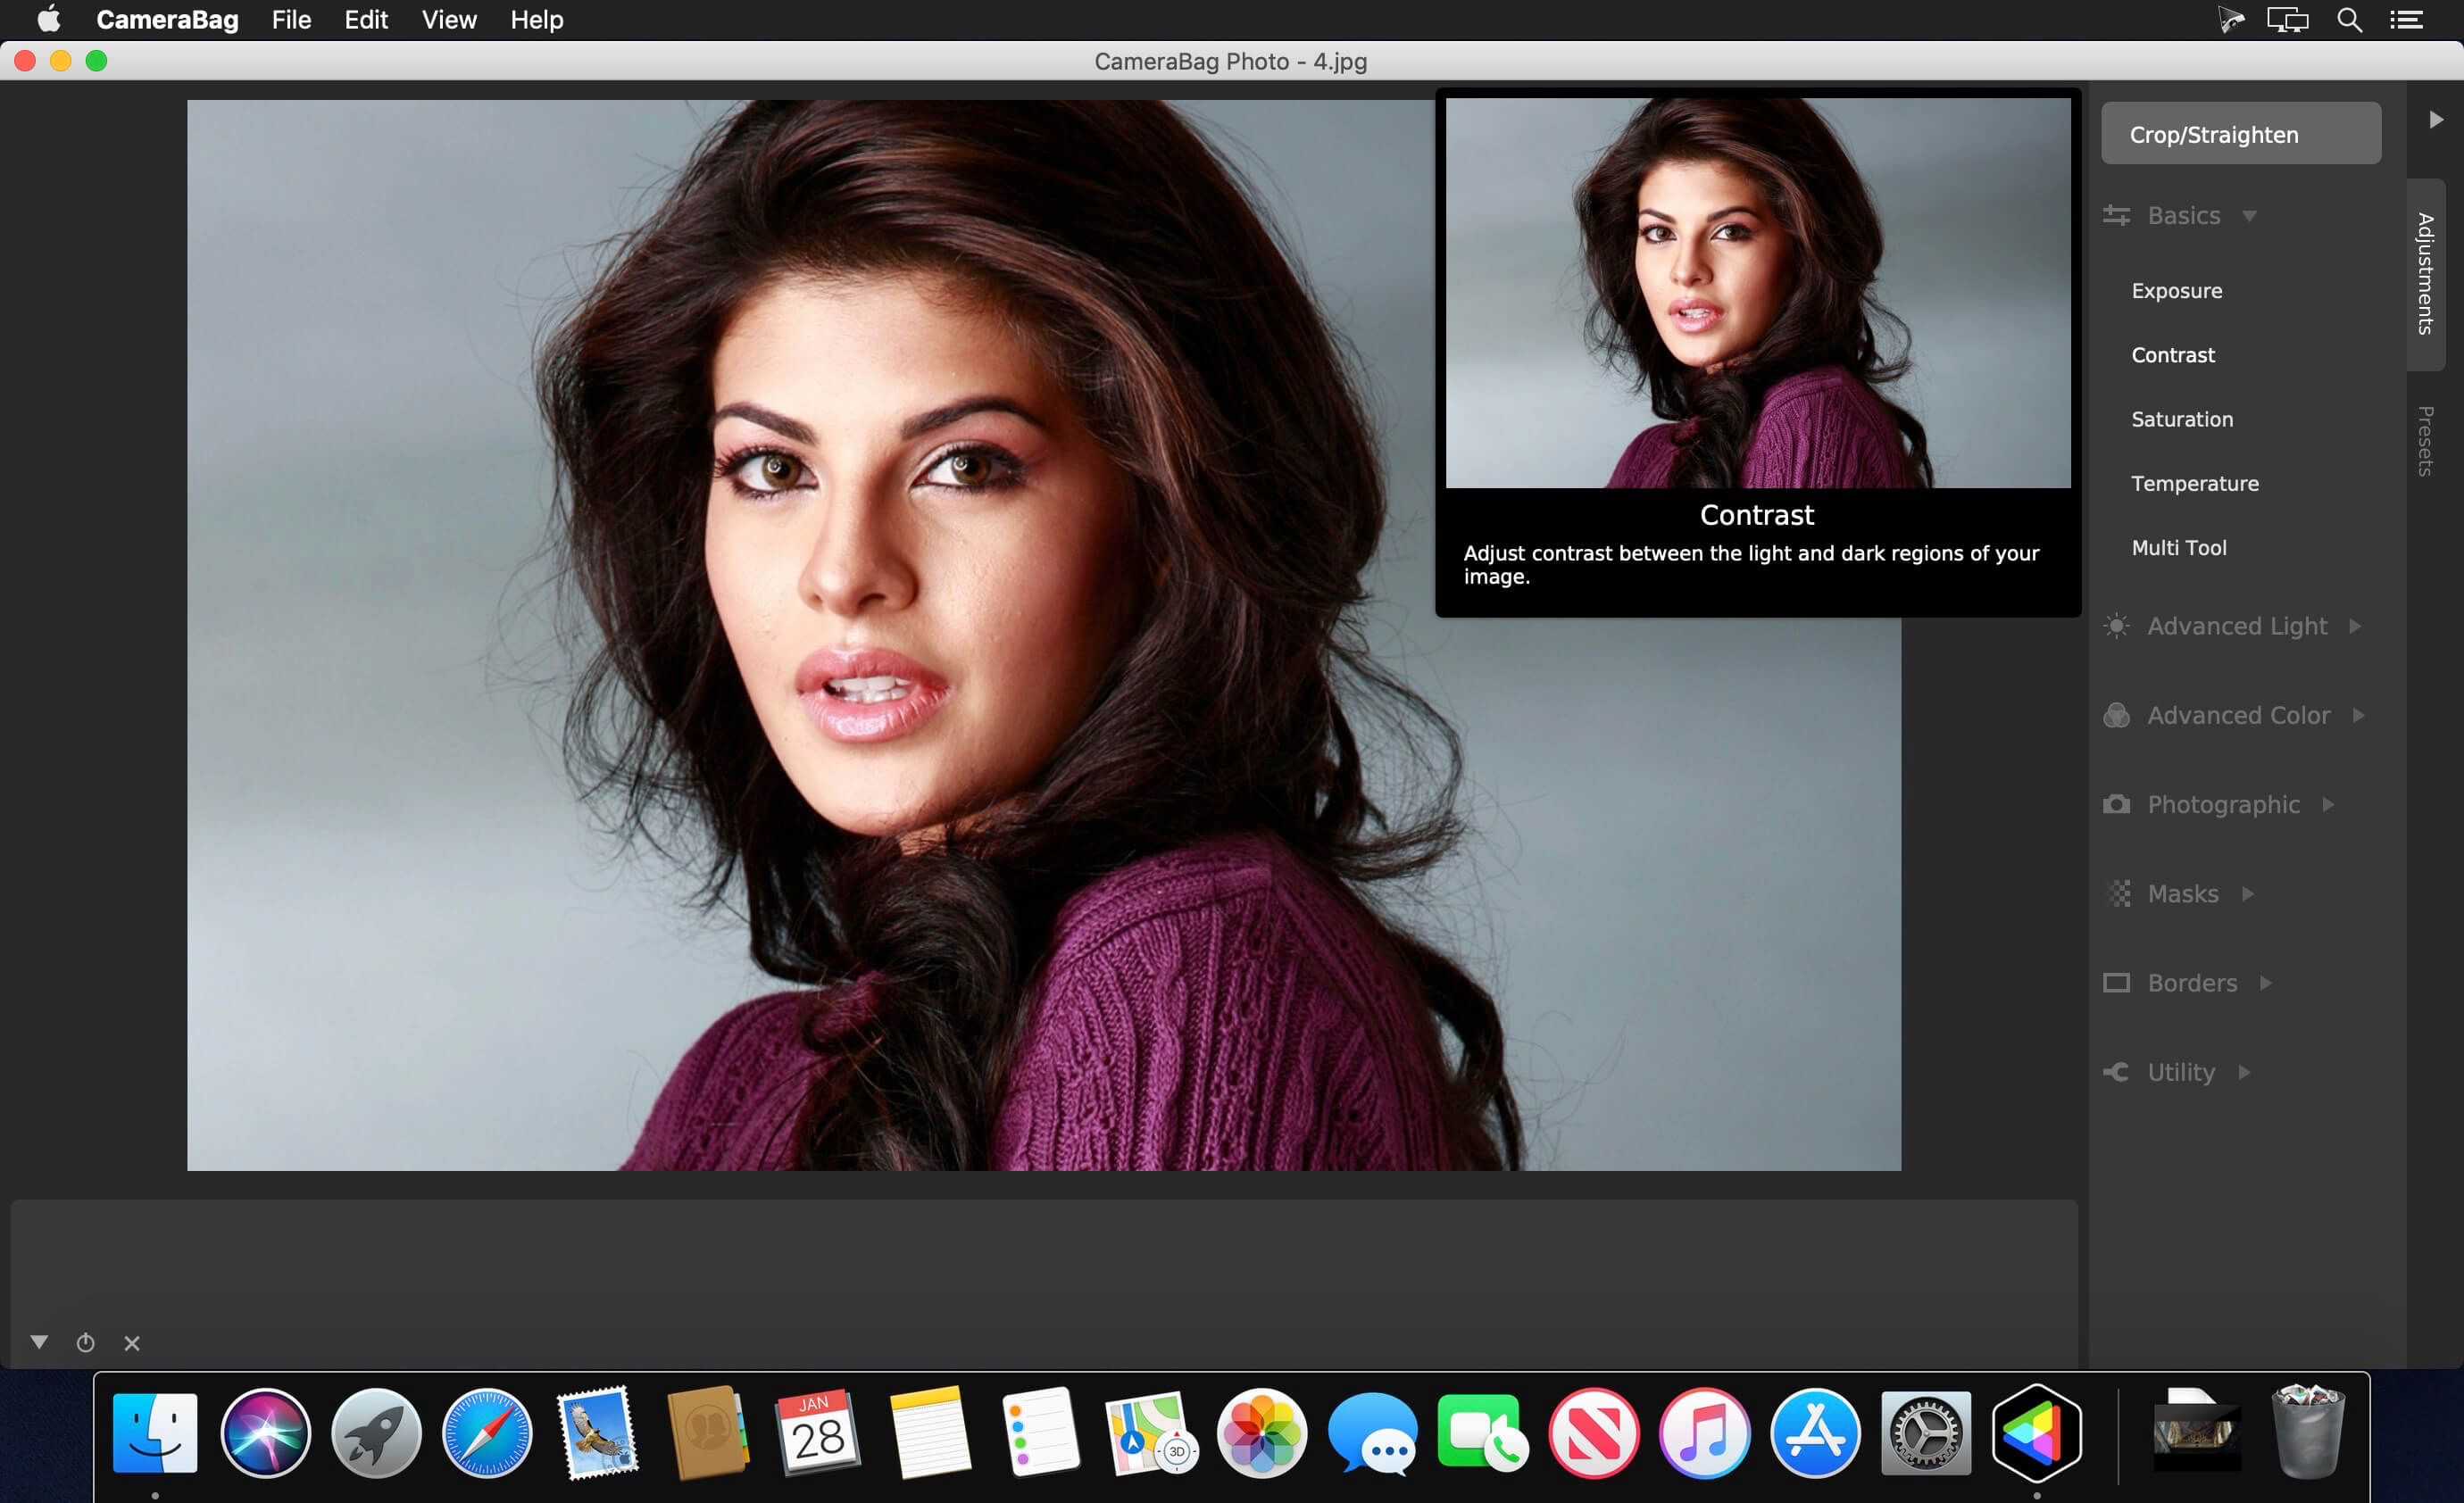
Task: Click the Utility icon
Action: click(x=2116, y=1072)
